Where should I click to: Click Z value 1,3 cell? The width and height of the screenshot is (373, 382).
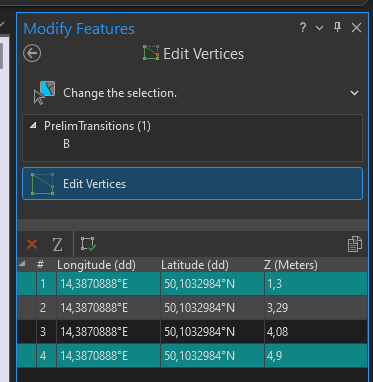(316, 284)
